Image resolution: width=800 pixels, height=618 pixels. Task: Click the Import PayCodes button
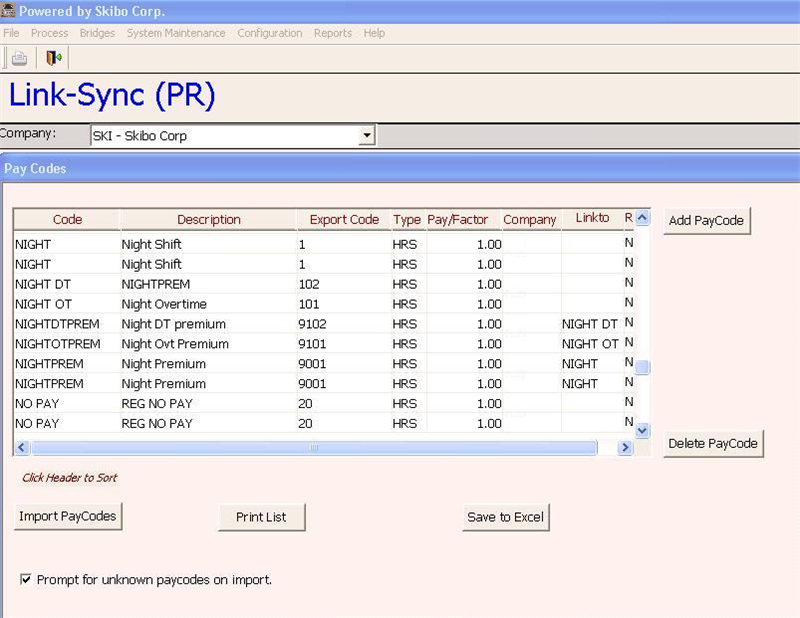[x=68, y=516]
